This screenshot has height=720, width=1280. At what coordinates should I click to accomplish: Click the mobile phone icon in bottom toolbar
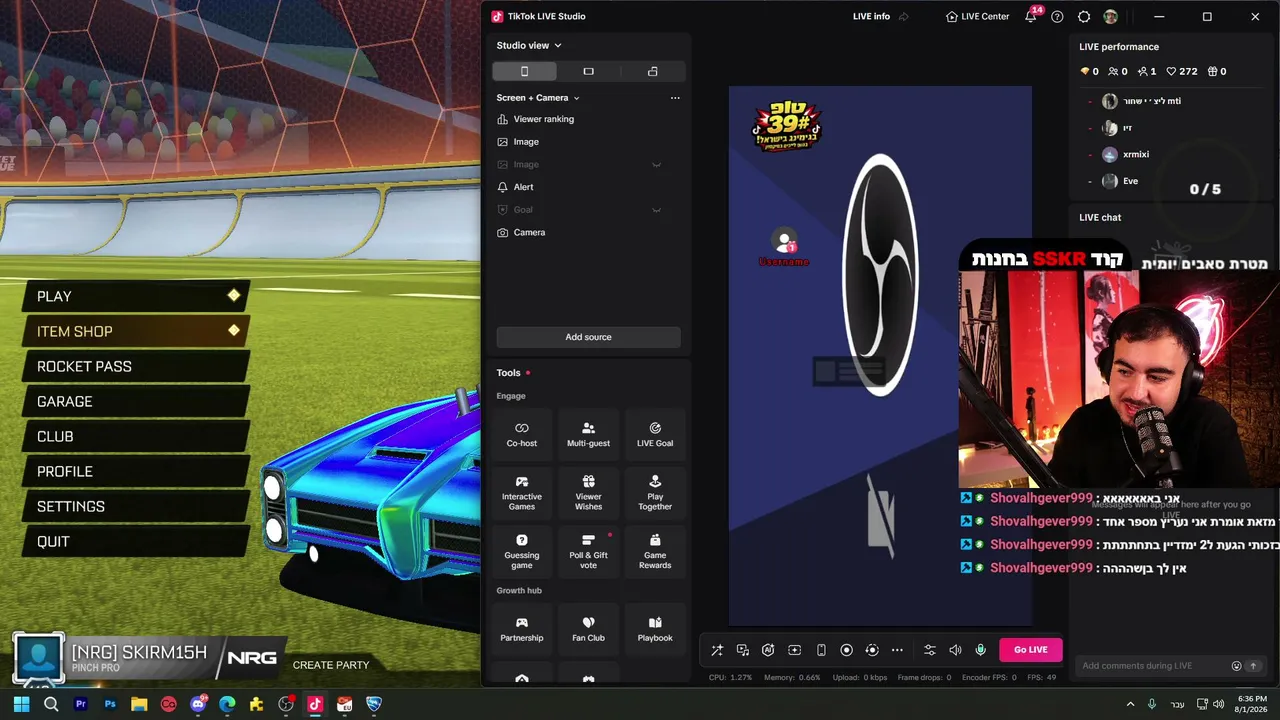click(821, 650)
